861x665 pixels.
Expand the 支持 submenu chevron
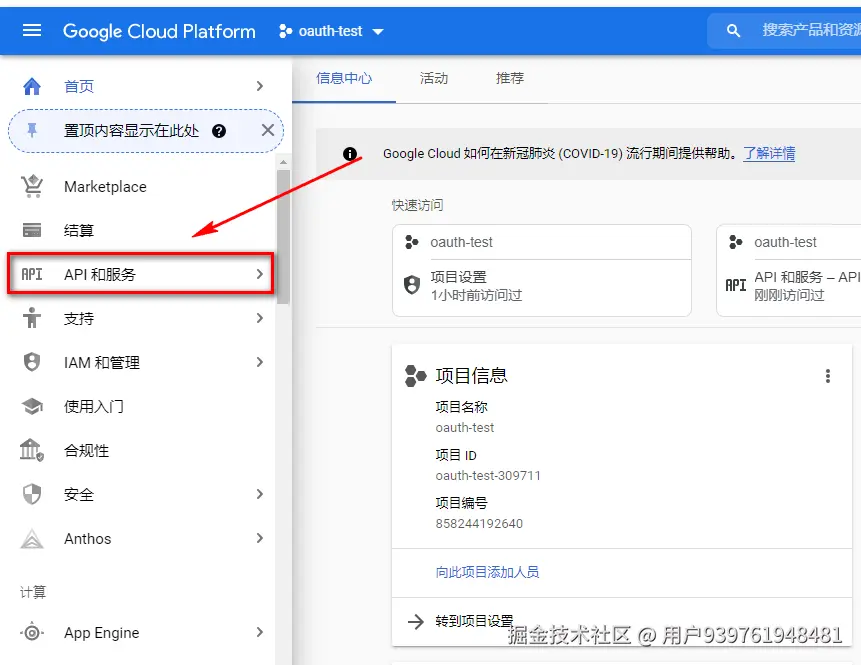(260, 318)
